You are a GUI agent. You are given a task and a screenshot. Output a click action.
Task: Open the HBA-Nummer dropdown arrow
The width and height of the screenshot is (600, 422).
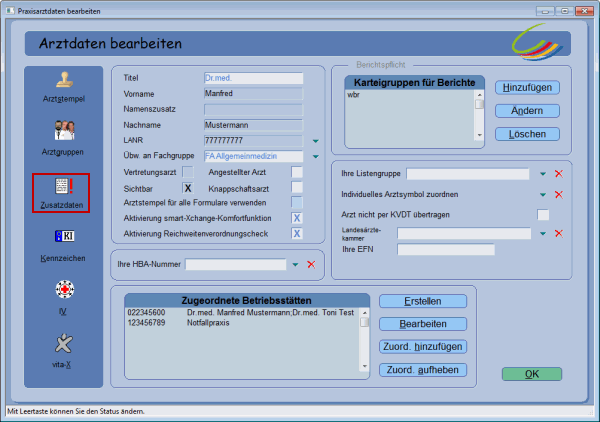pyautogui.click(x=295, y=264)
